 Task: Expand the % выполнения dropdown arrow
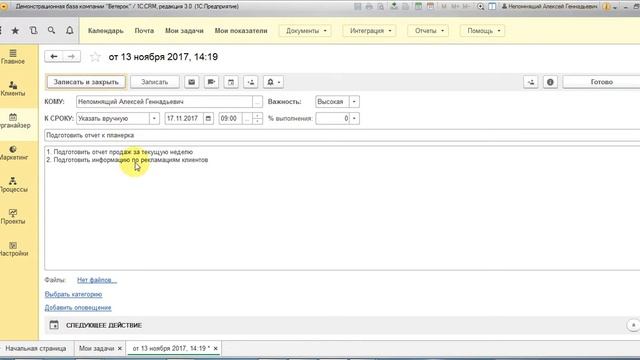pos(354,118)
